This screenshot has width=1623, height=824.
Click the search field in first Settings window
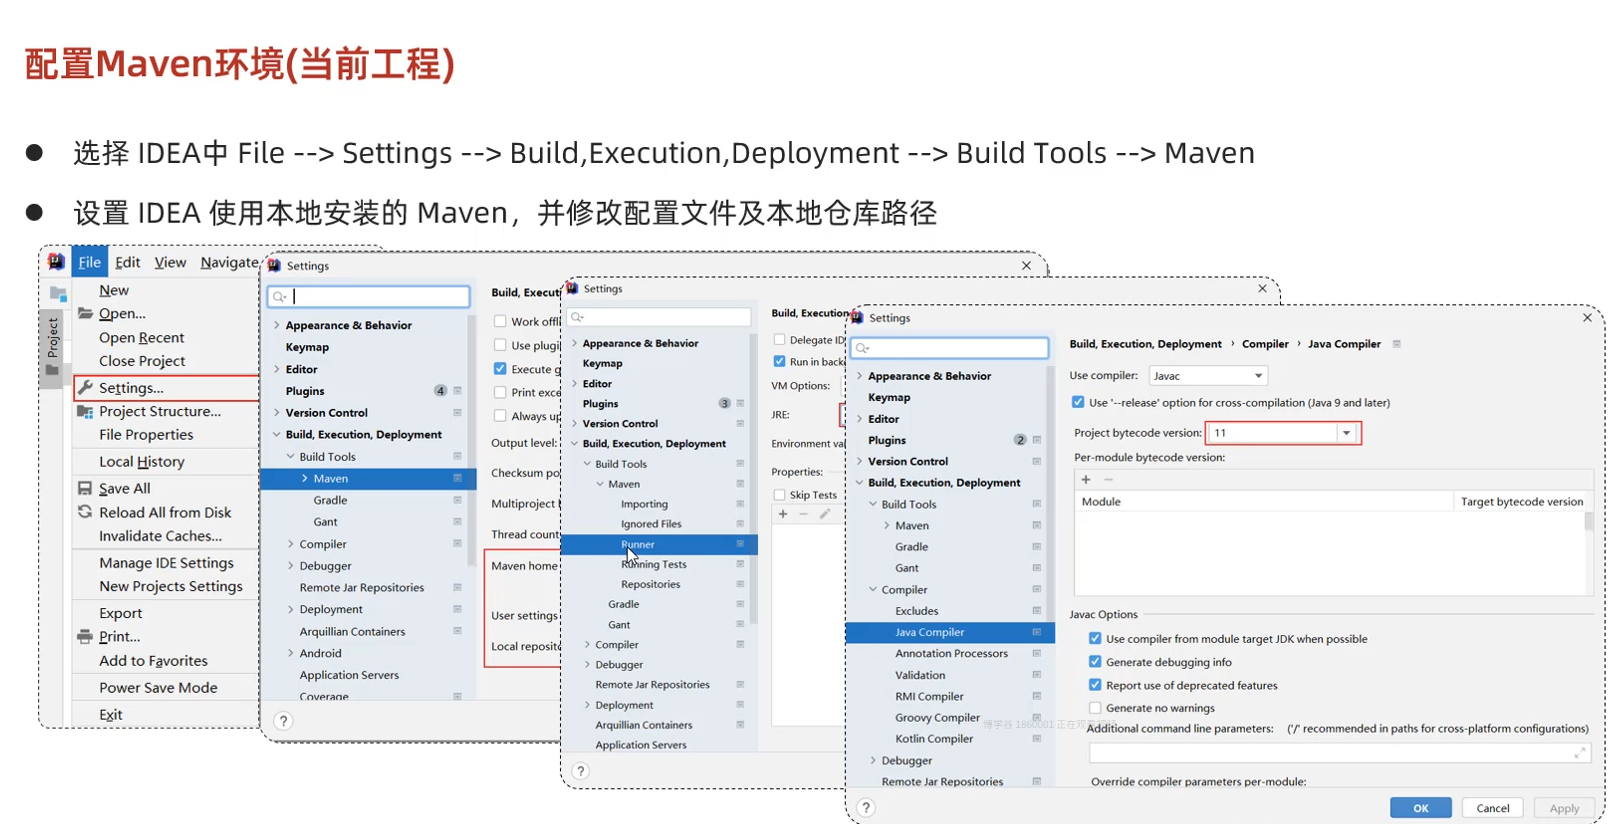coord(369,297)
